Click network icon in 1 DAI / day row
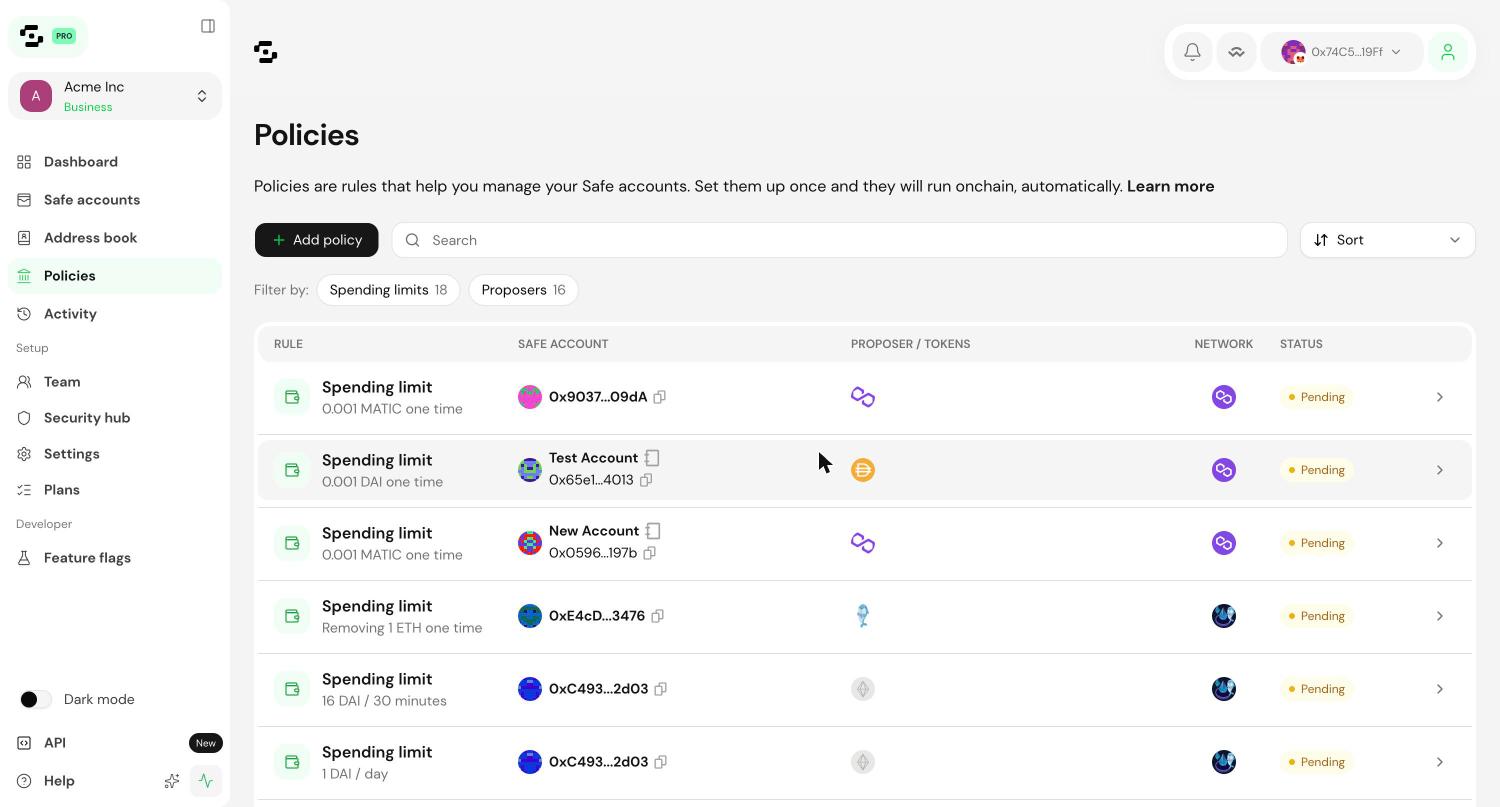 pyautogui.click(x=1224, y=762)
